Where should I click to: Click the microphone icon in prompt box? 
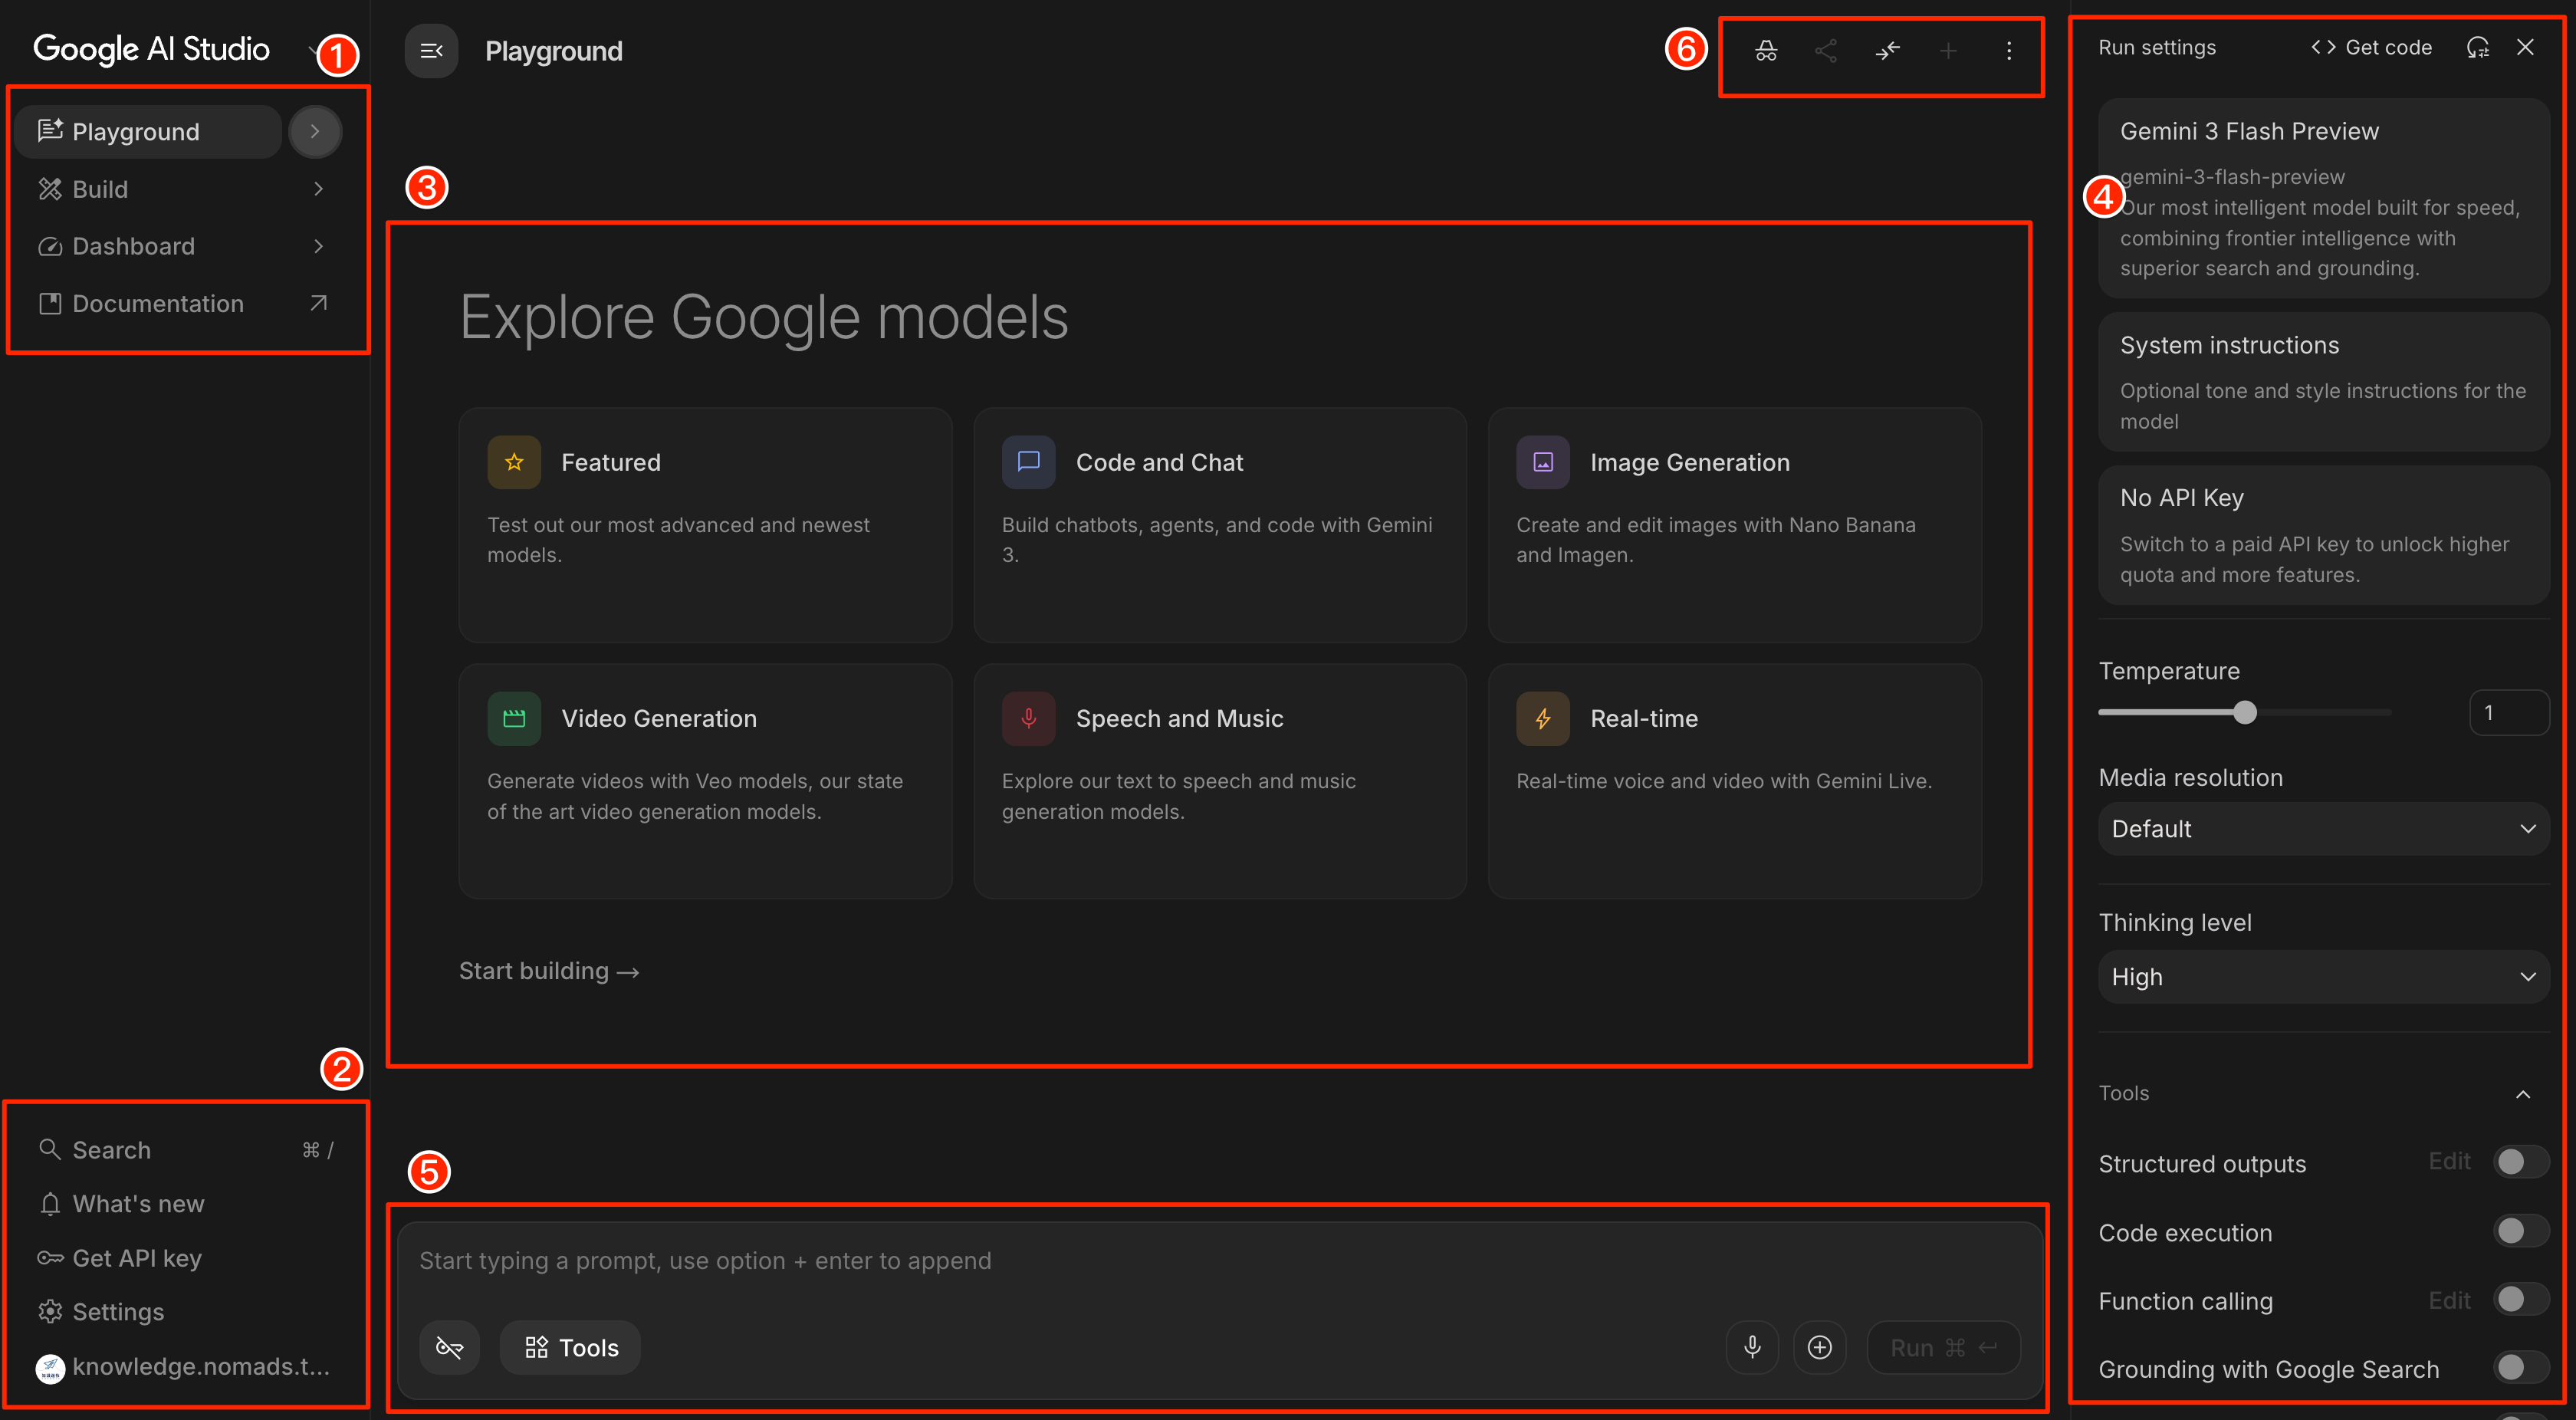pos(1752,1347)
